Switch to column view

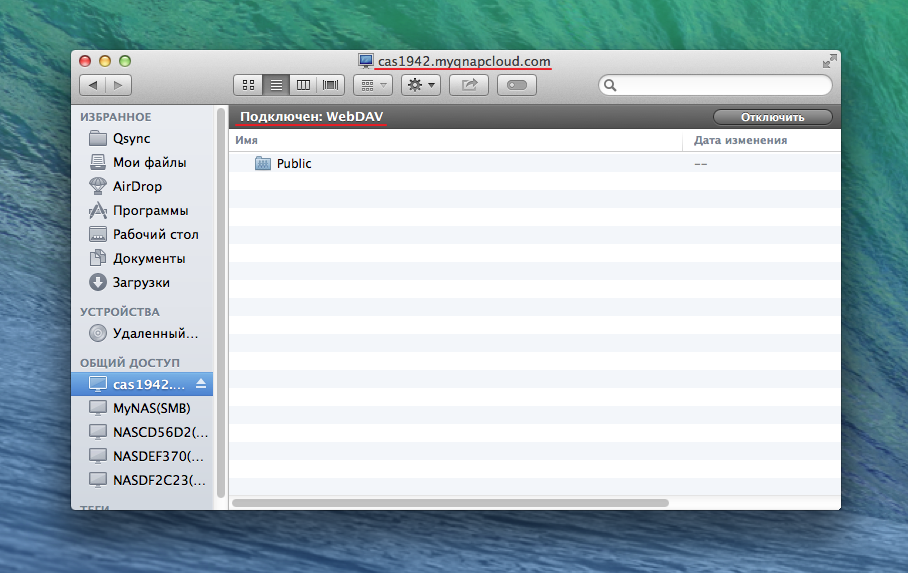click(303, 85)
